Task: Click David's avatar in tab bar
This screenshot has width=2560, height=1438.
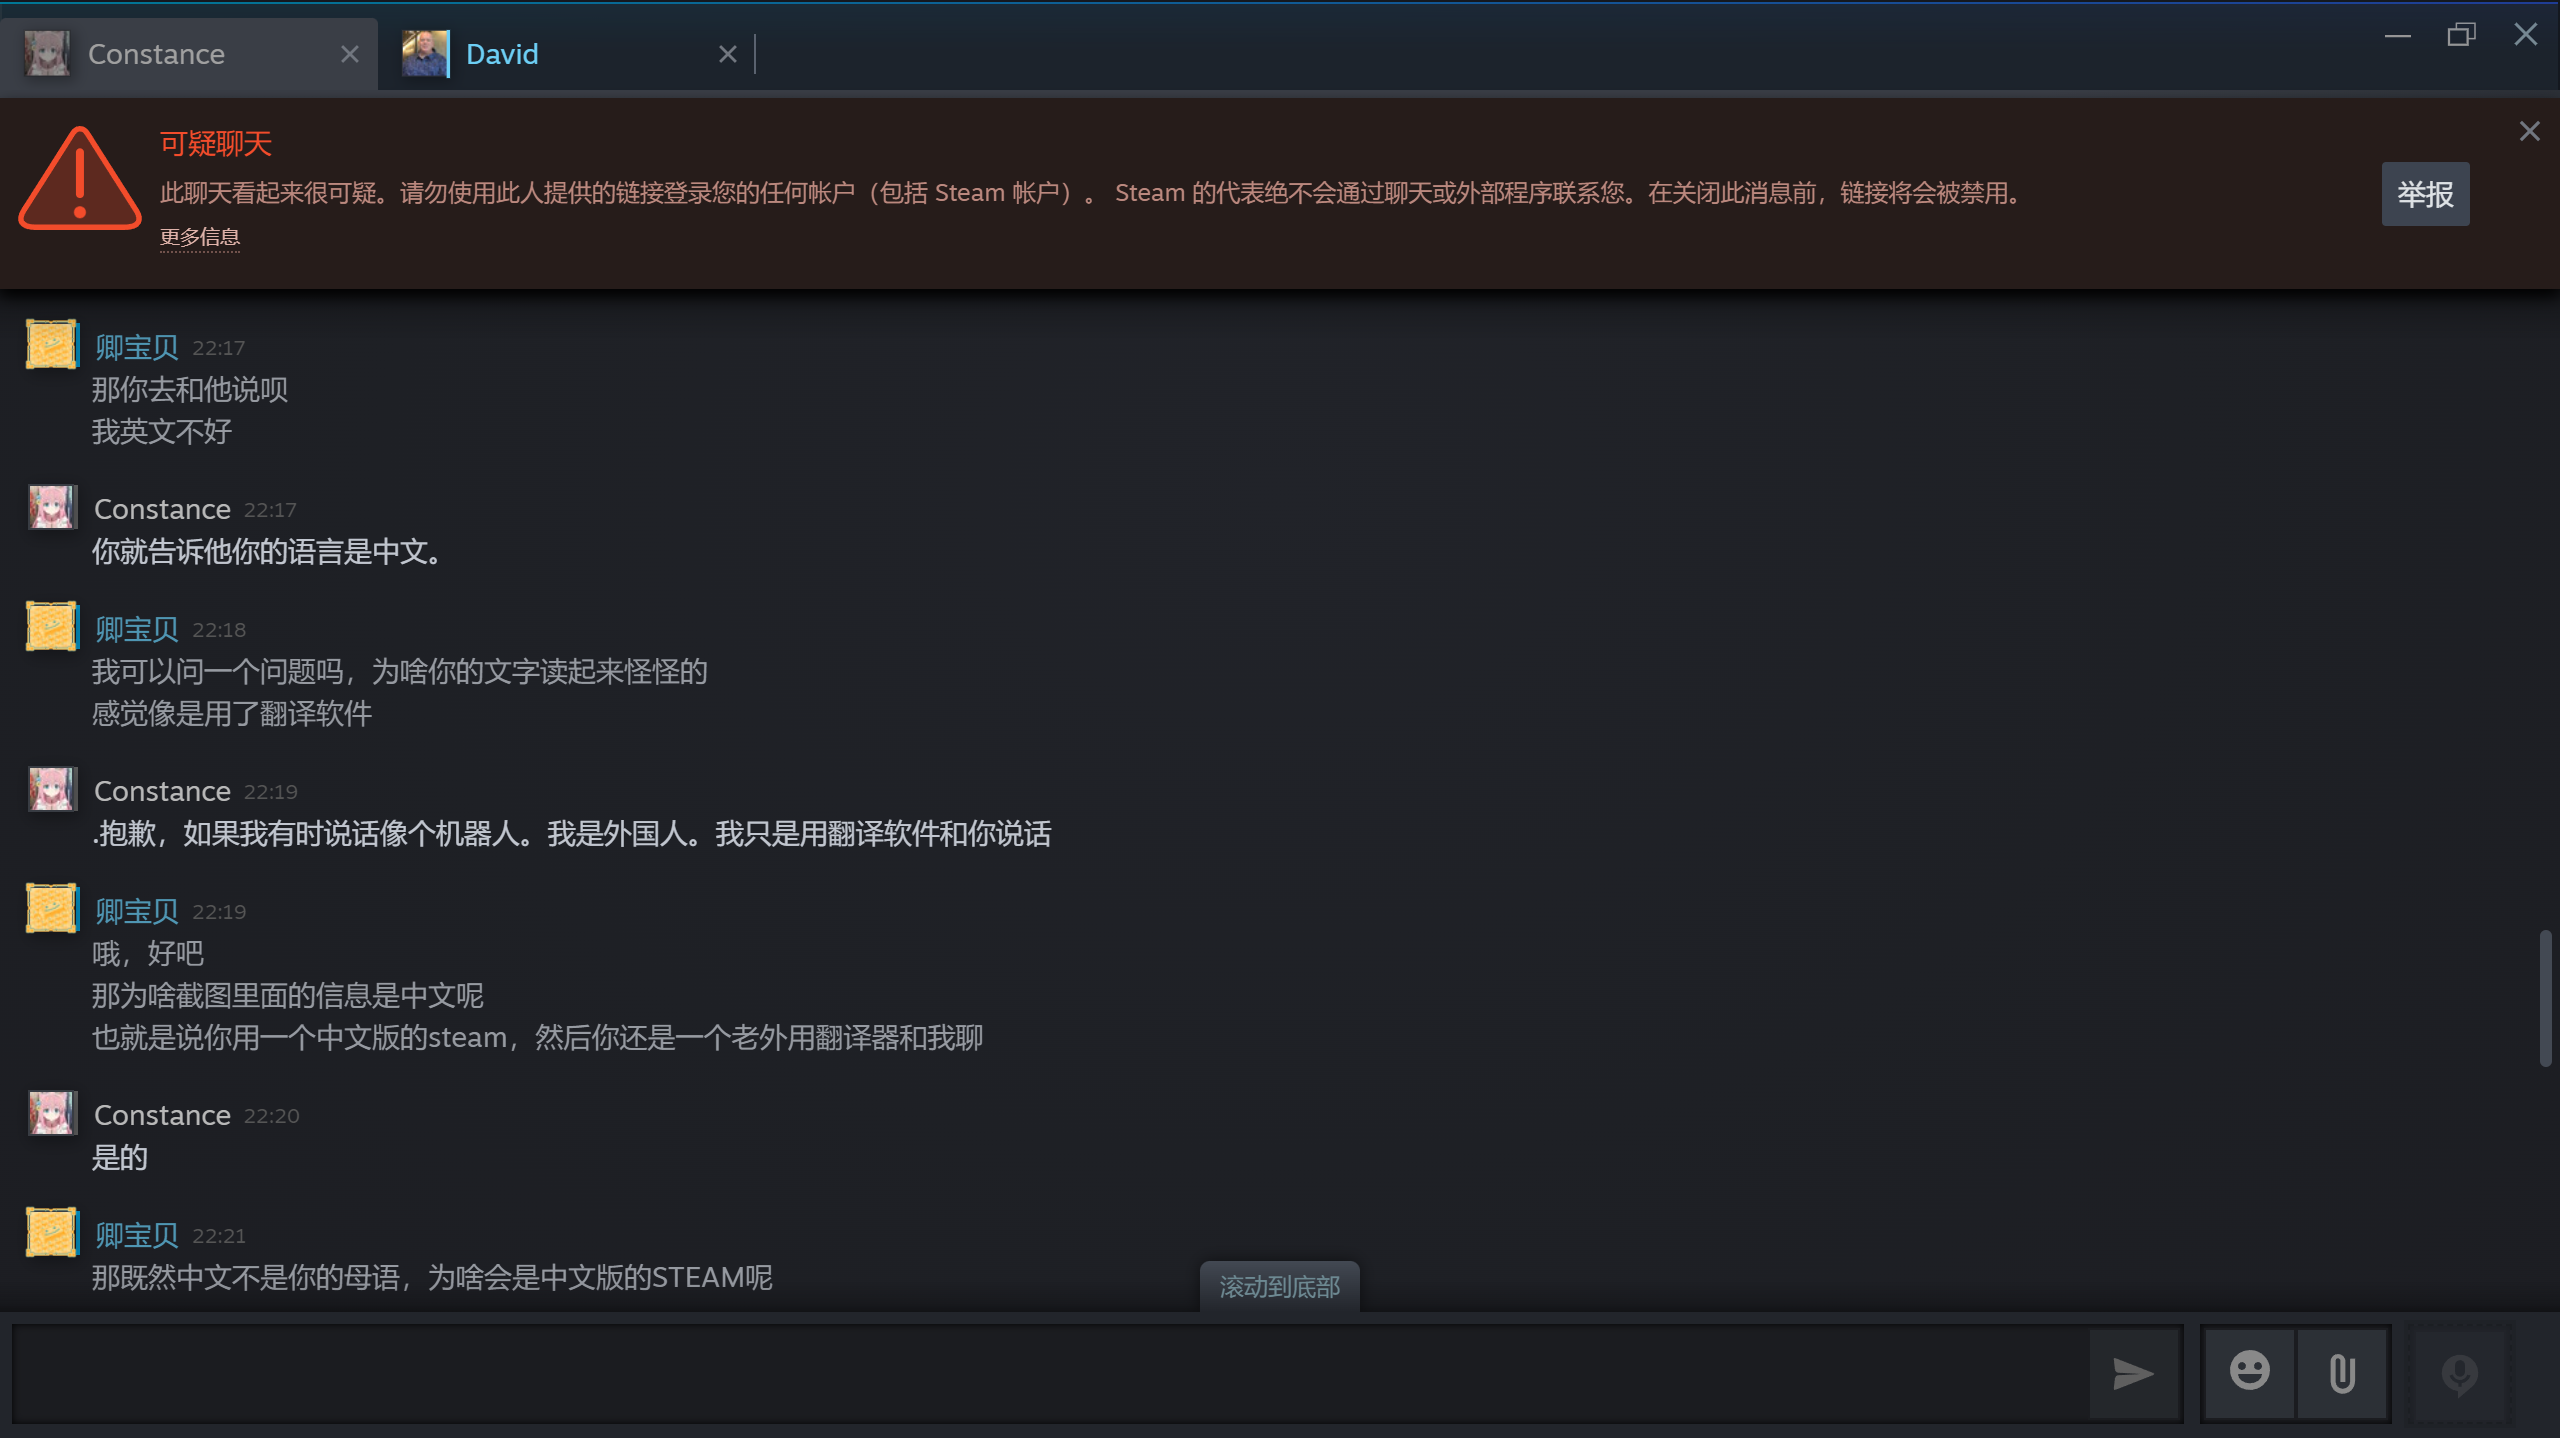Action: click(425, 54)
